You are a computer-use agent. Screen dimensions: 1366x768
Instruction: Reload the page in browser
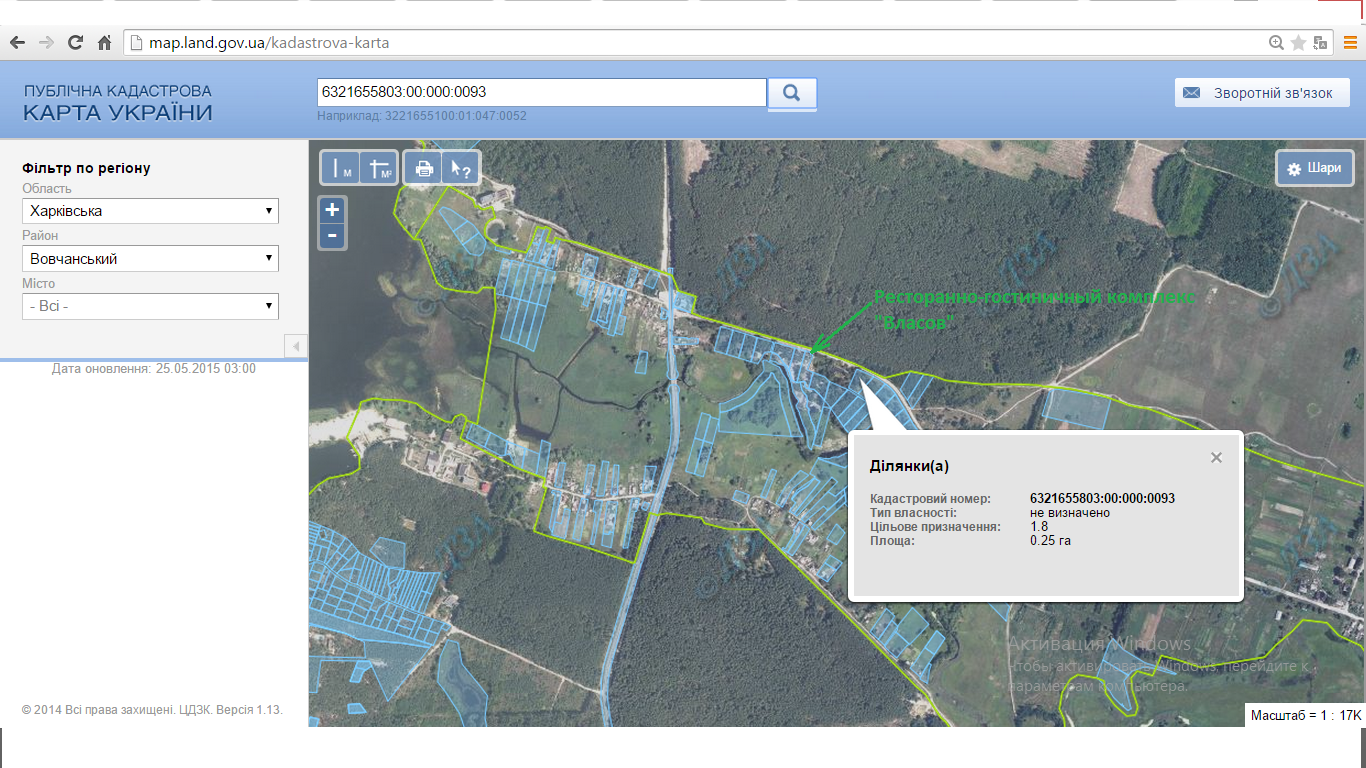click(x=75, y=43)
